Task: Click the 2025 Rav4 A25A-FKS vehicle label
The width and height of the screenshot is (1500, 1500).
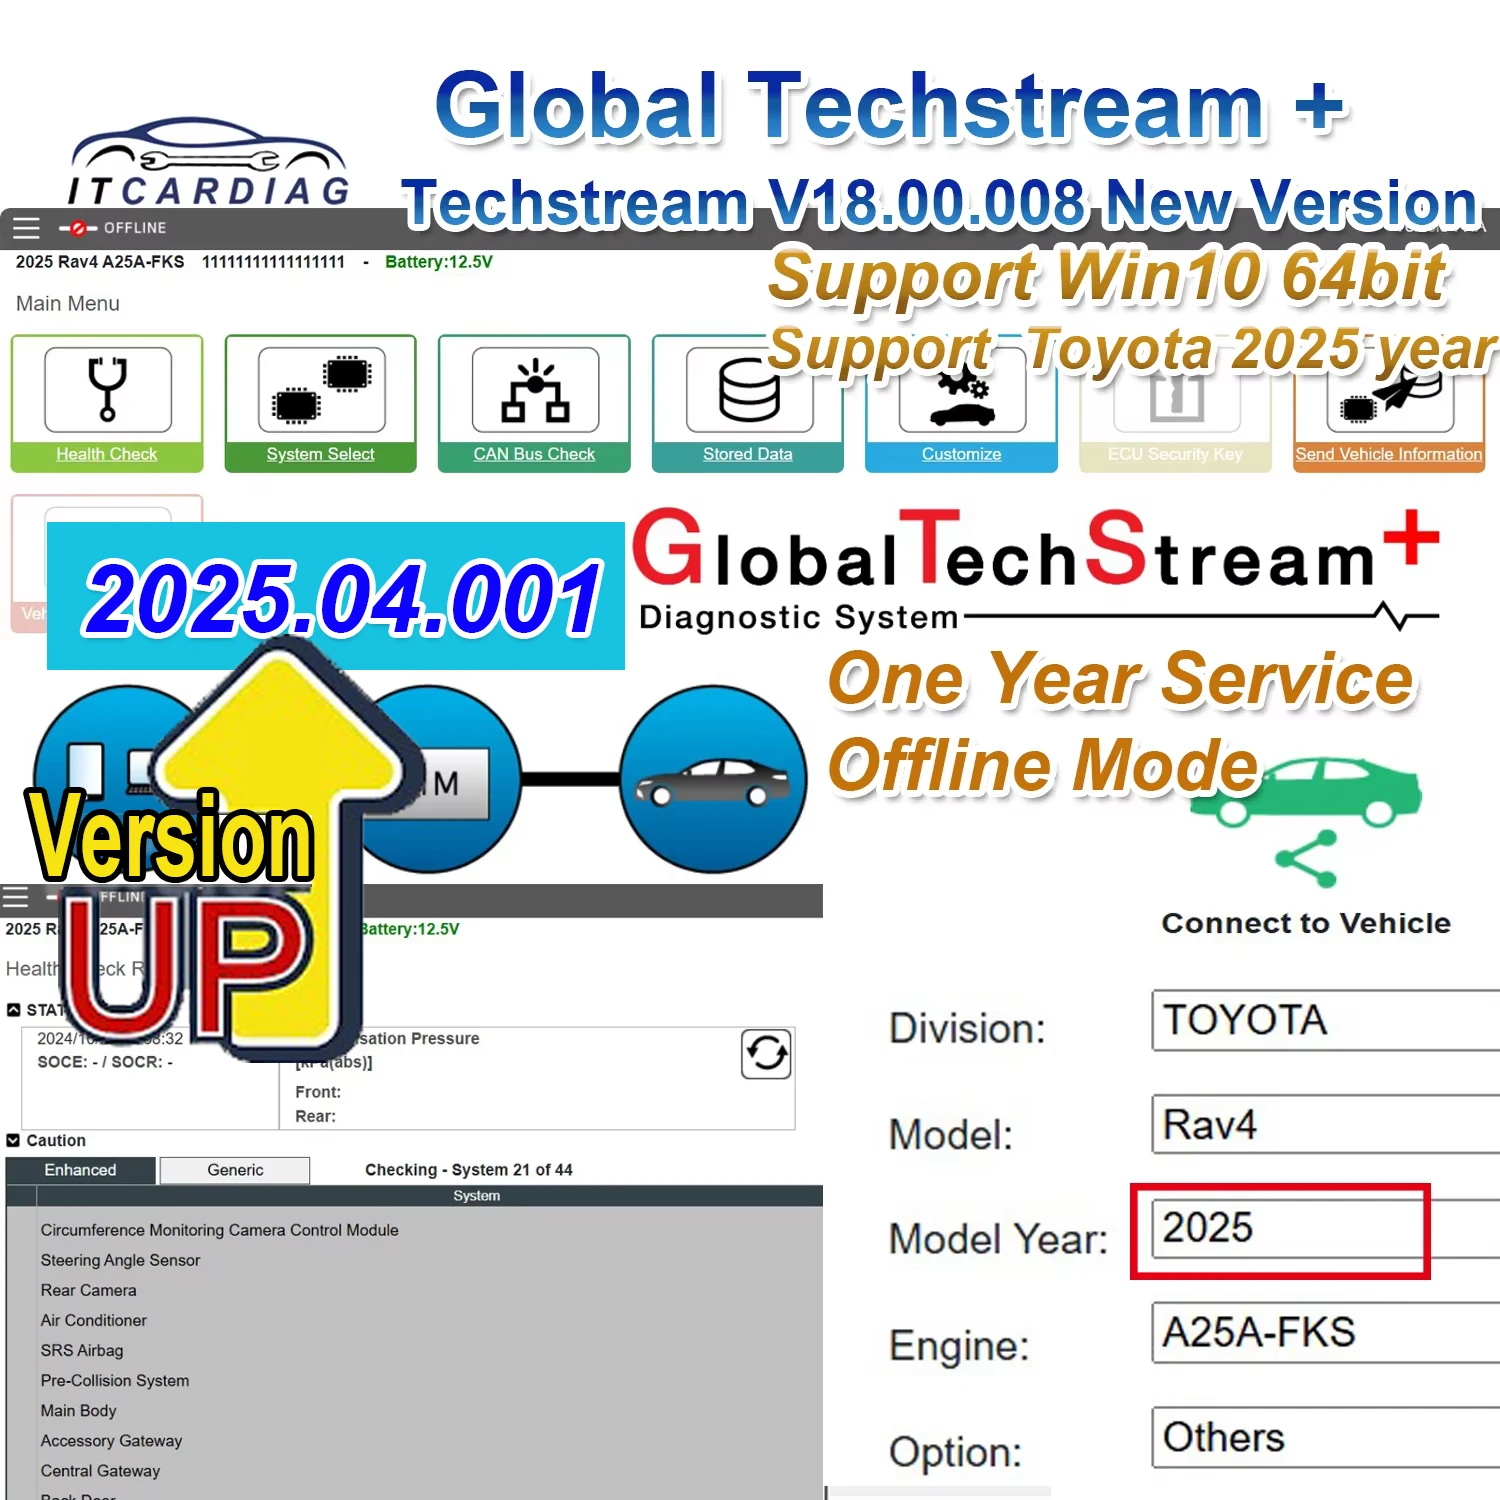Action: pos(100,262)
